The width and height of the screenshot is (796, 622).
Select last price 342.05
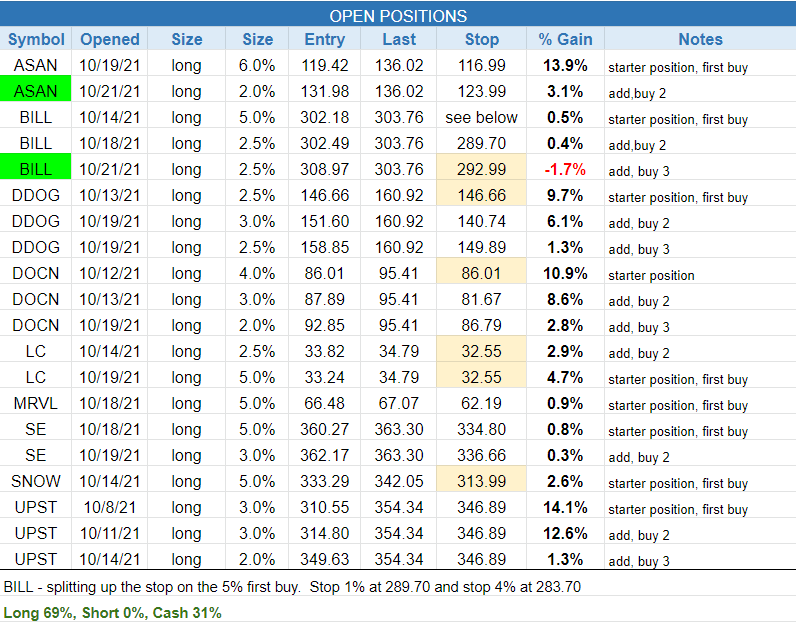tap(399, 481)
